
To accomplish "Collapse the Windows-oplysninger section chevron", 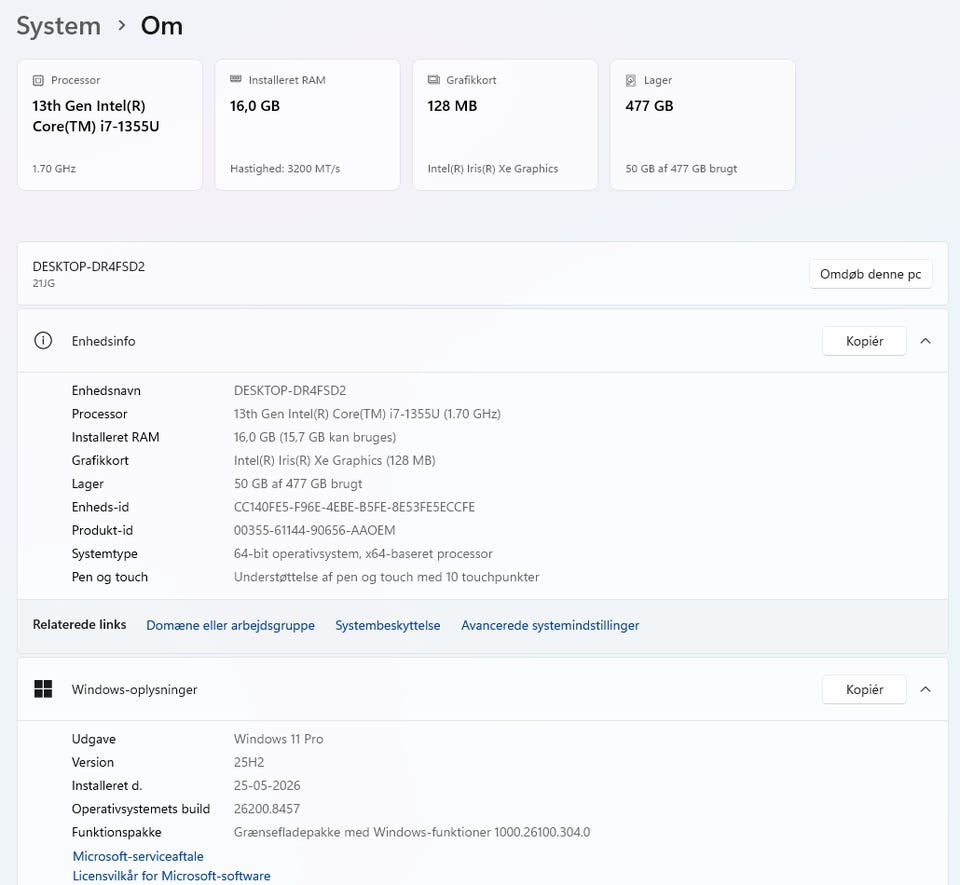I will point(925,689).
